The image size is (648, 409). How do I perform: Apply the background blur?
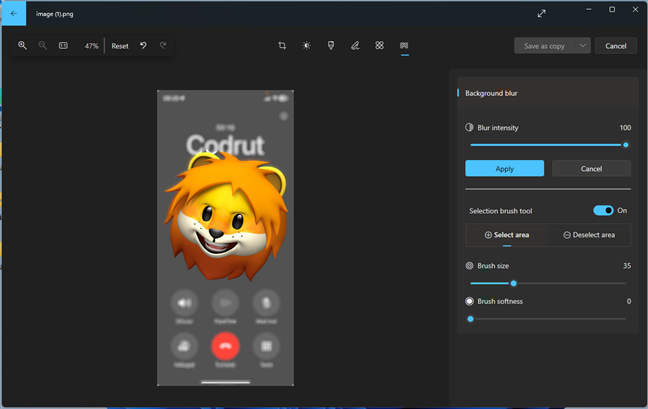(505, 169)
